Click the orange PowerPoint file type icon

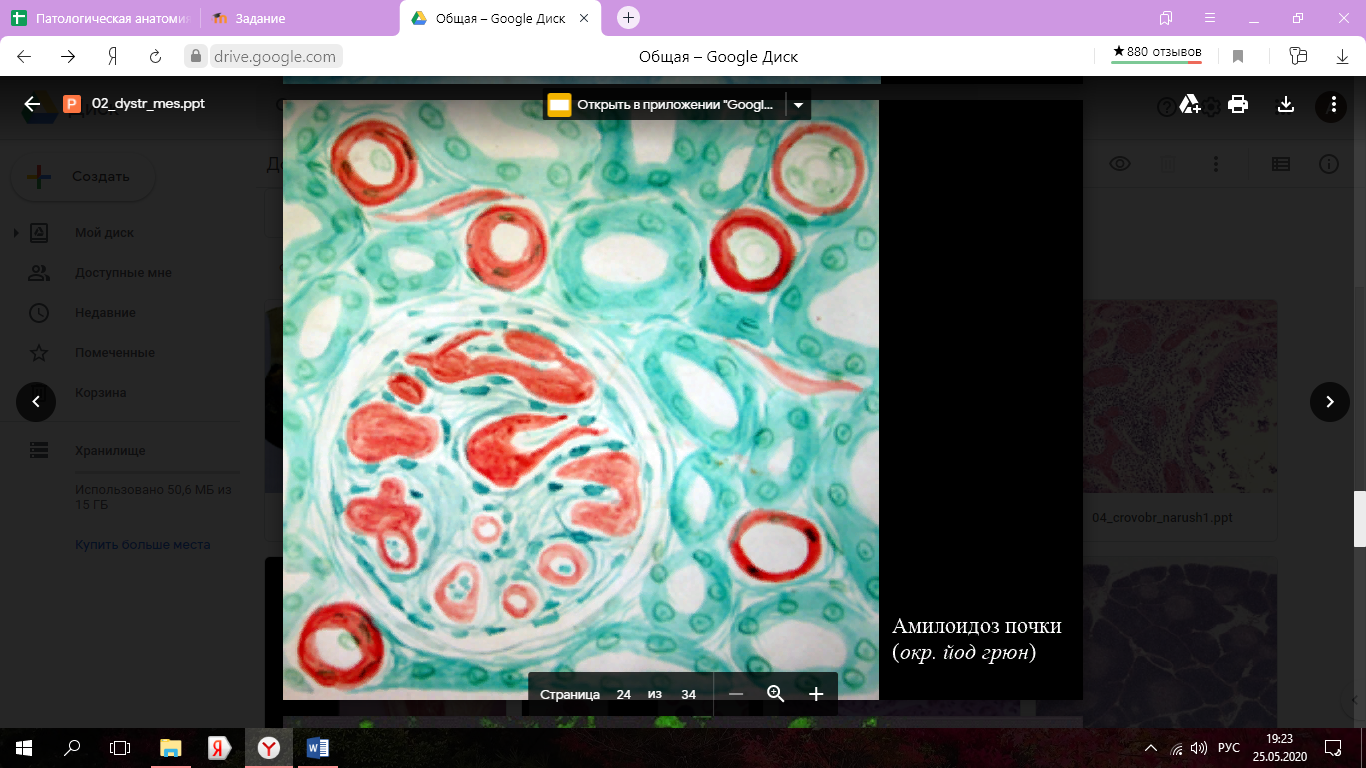[x=72, y=104]
